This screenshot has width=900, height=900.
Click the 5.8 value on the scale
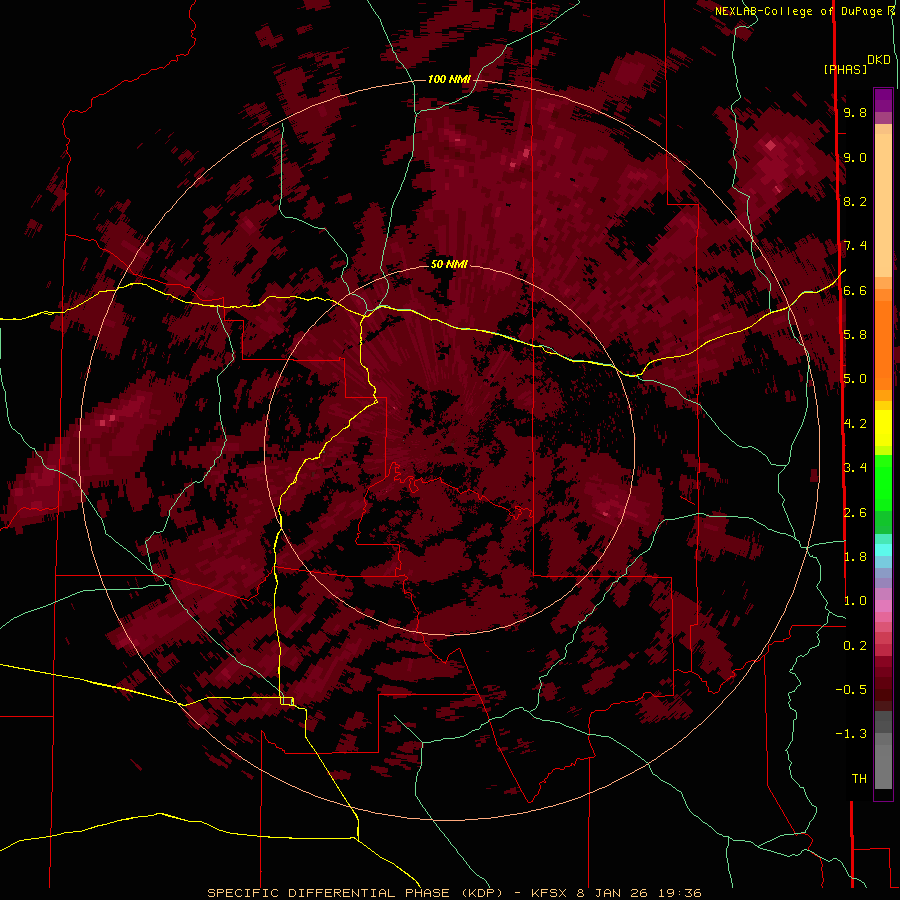coord(855,335)
